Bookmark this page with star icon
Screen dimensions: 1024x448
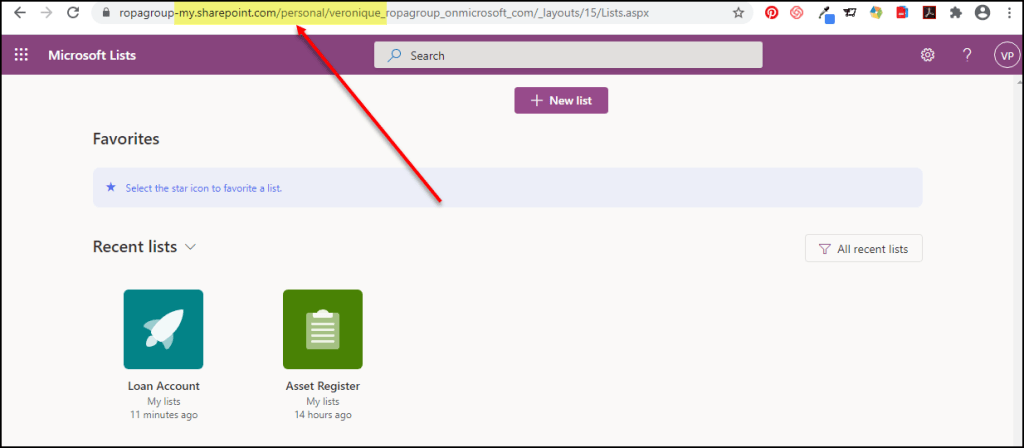[x=738, y=13]
